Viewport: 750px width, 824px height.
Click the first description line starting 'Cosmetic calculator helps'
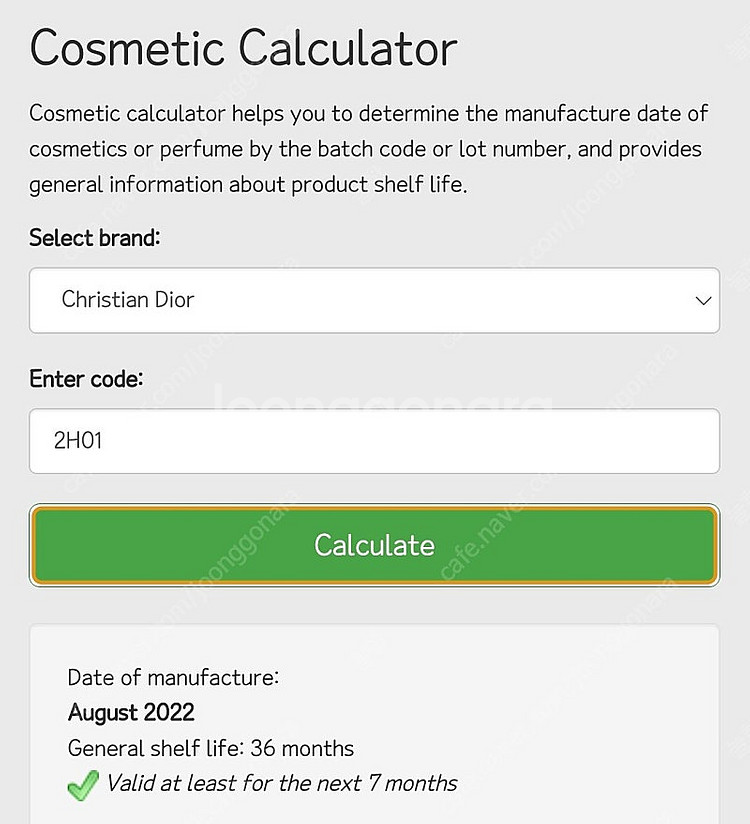[368, 114]
